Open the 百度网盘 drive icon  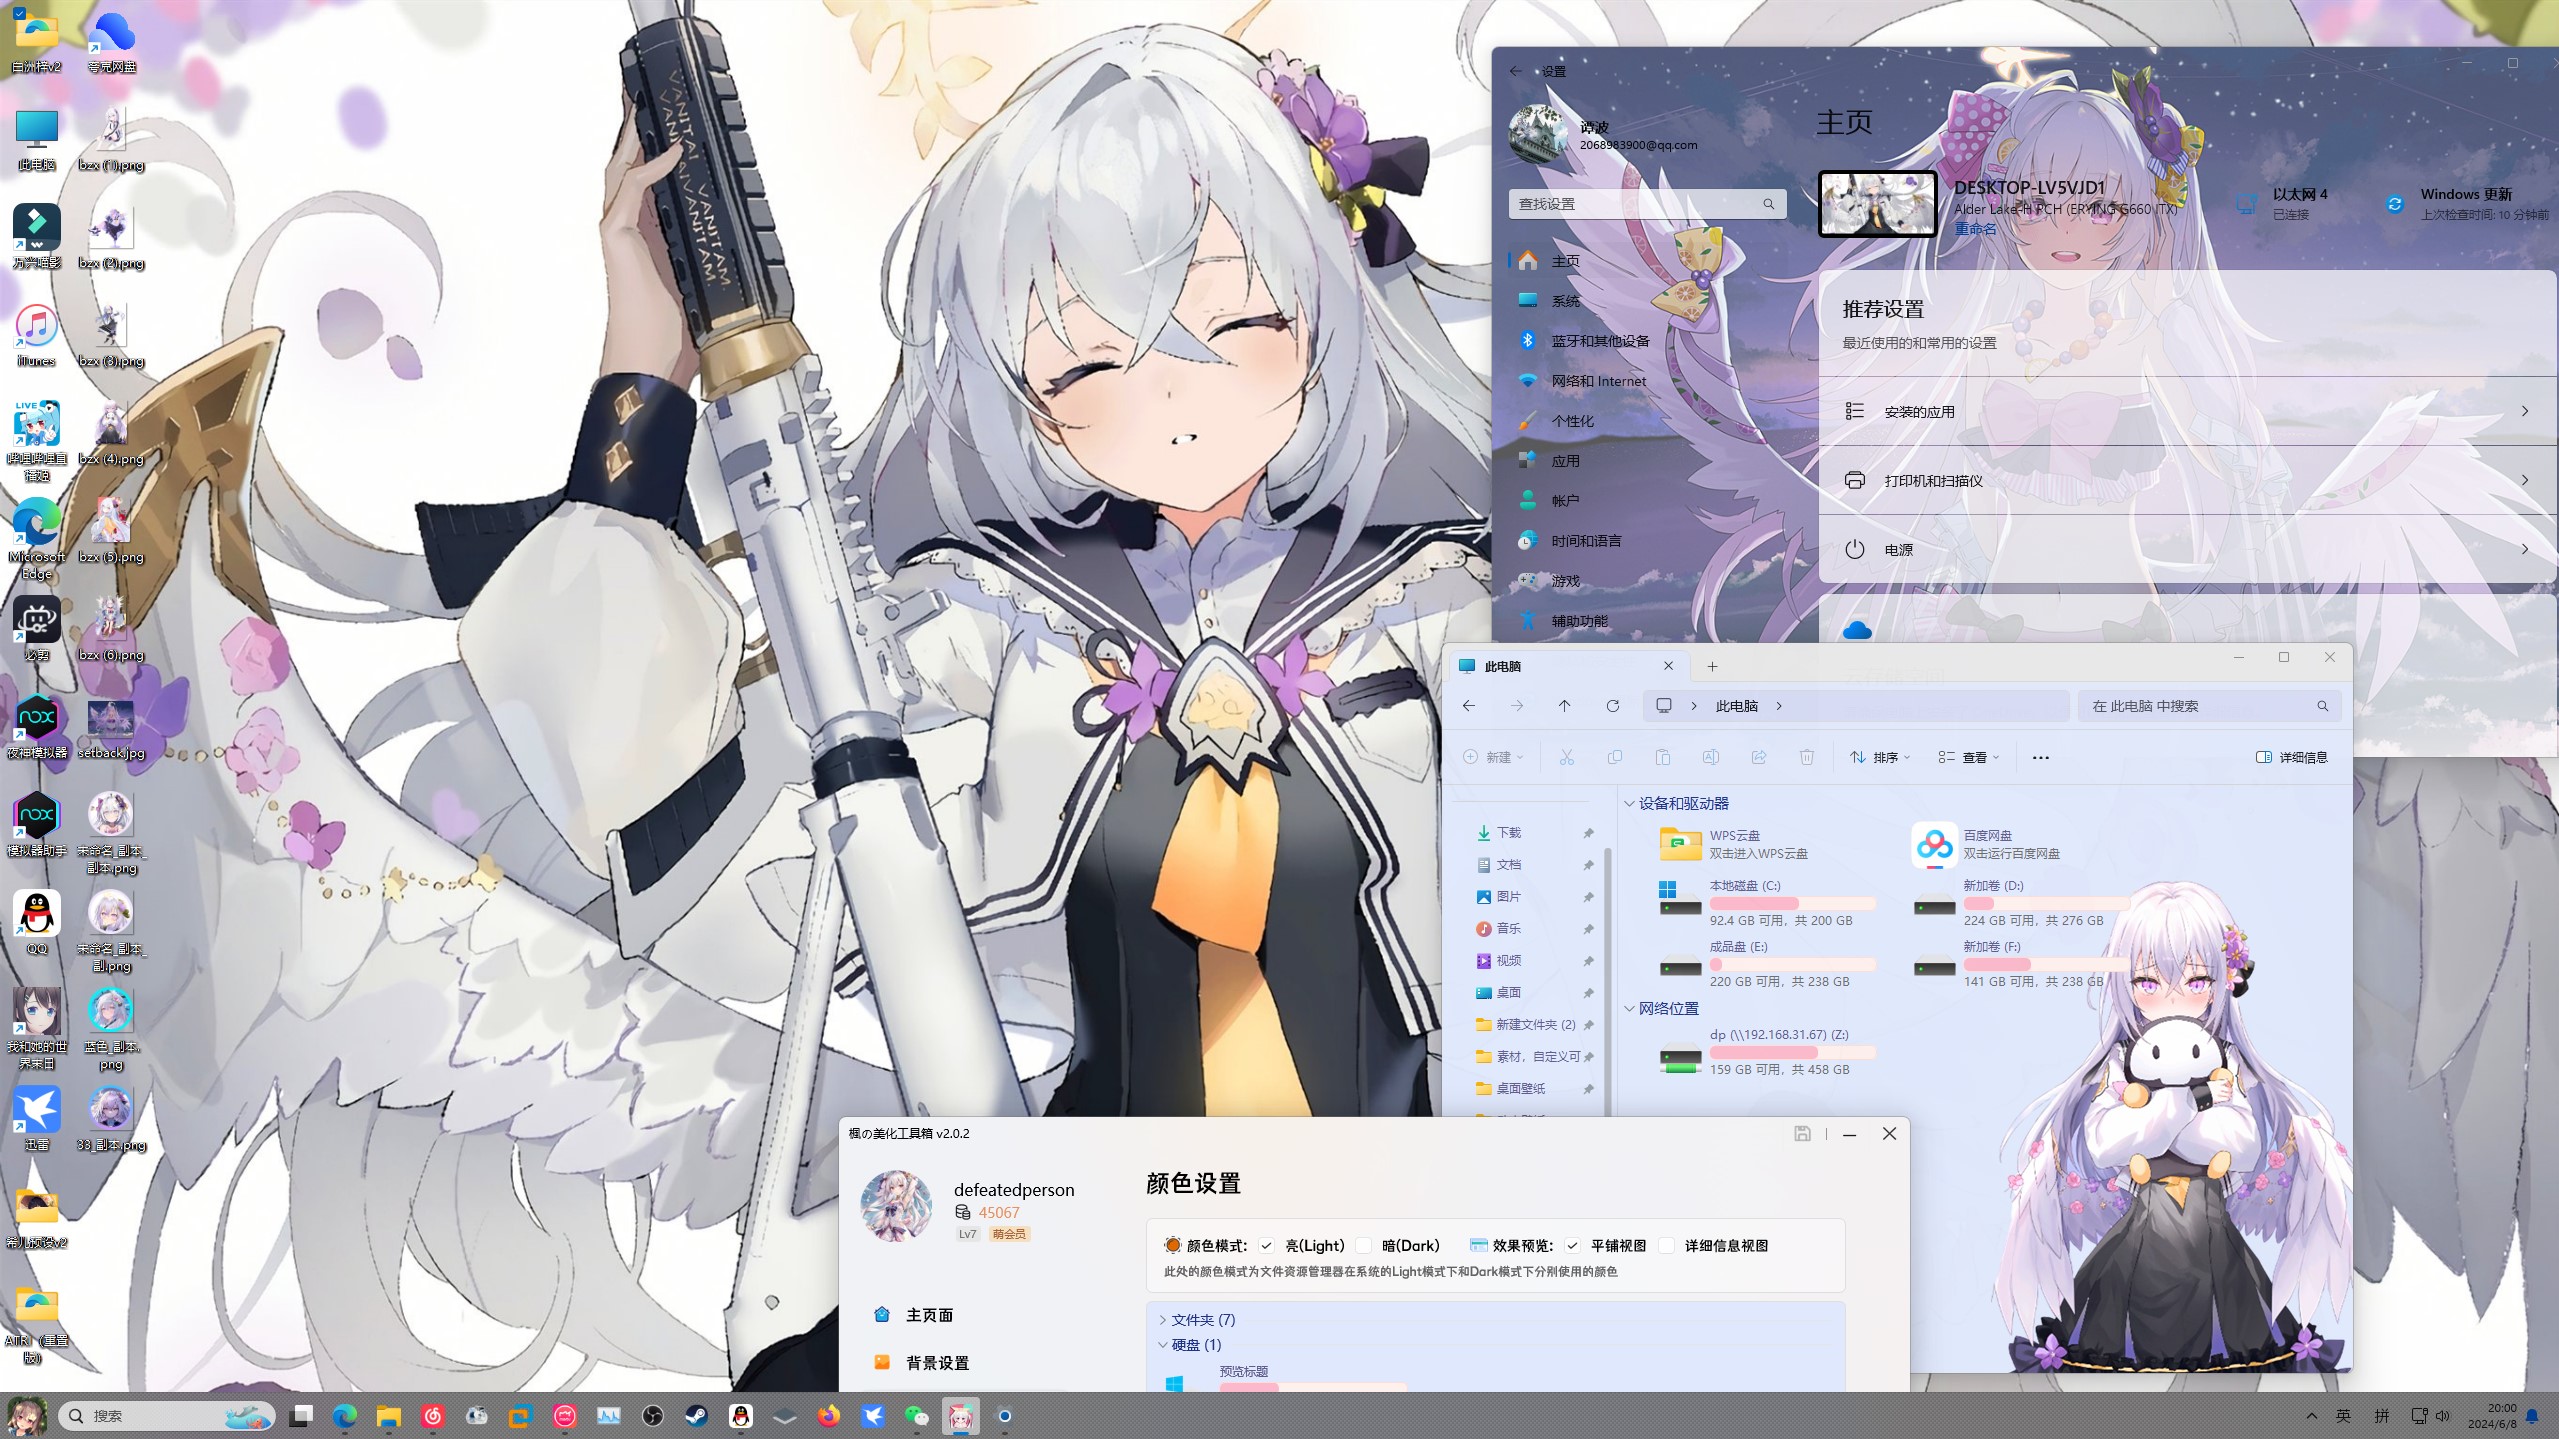[1933, 844]
